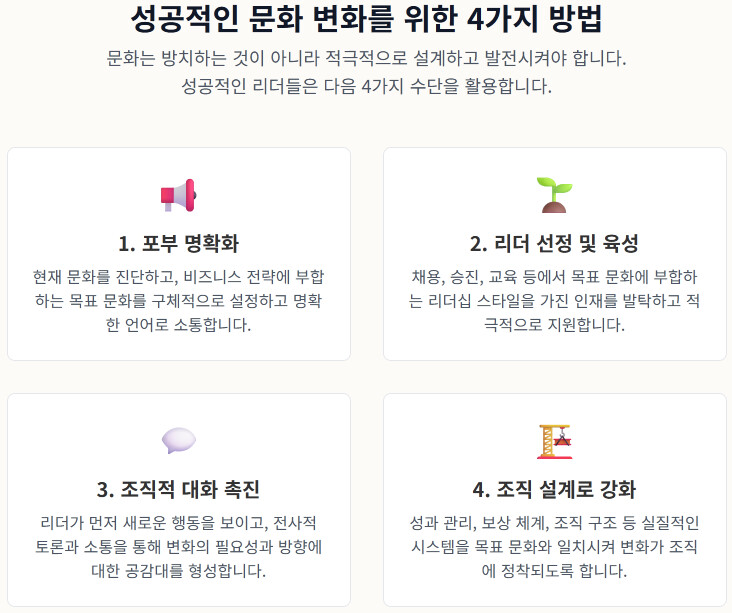Click the seedling sprout icon
Screen dimensions: 732x613
554,195
